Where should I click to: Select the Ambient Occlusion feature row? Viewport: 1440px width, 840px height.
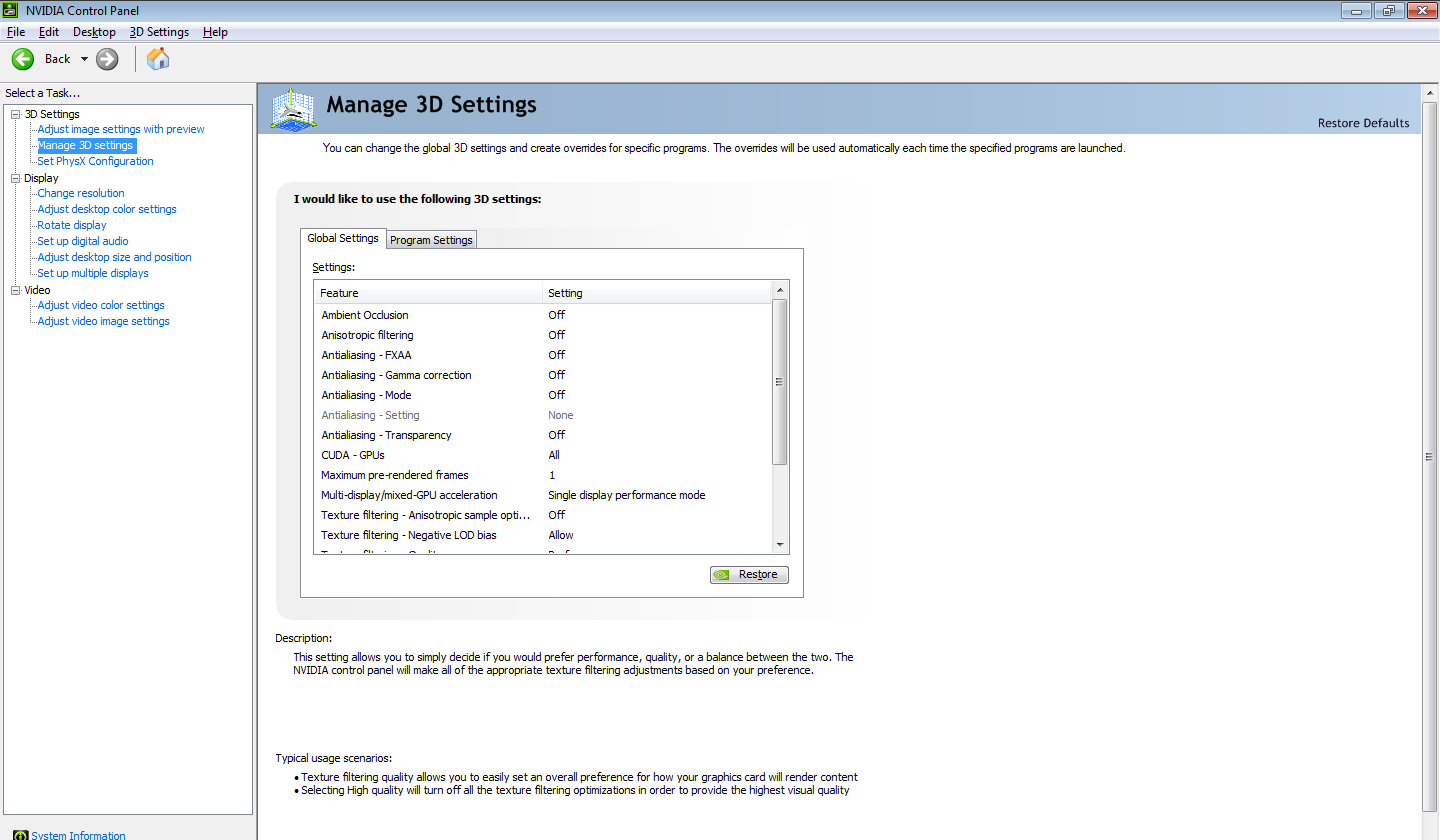click(x=543, y=315)
